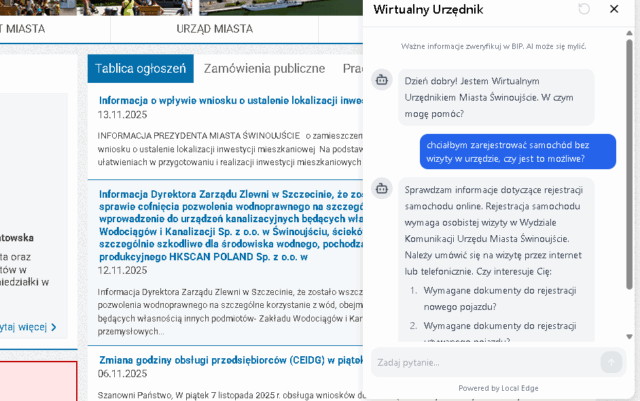Image resolution: width=640 pixels, height=401 pixels.
Task: Click the bot avatar beside the greeting message
Action: [x=381, y=80]
